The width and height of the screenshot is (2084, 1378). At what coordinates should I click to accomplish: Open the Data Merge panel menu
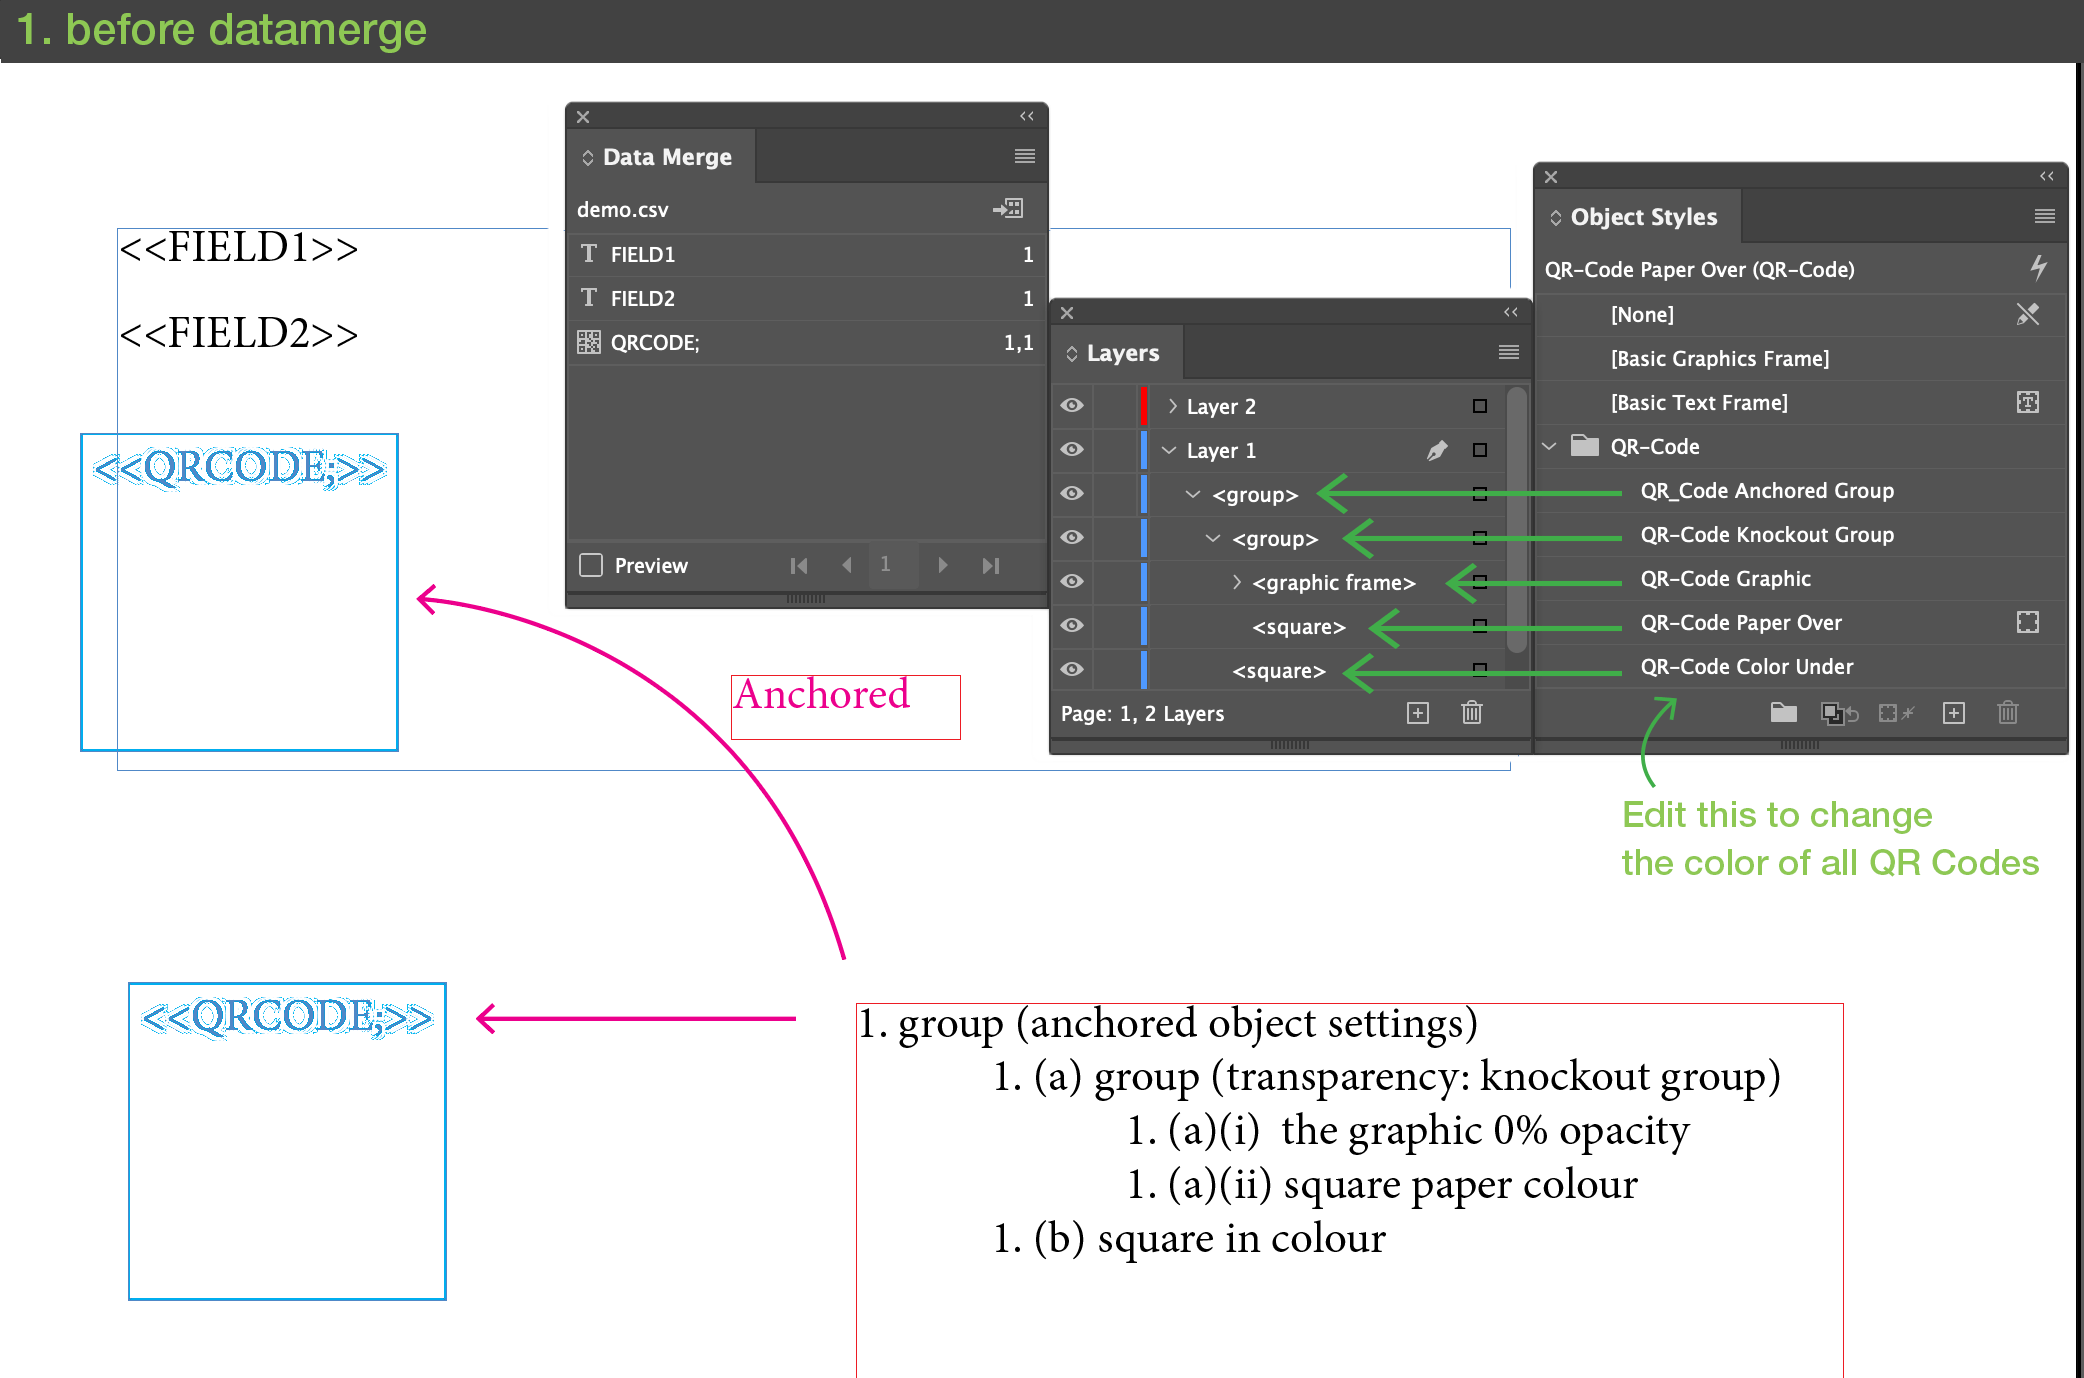tap(1024, 157)
